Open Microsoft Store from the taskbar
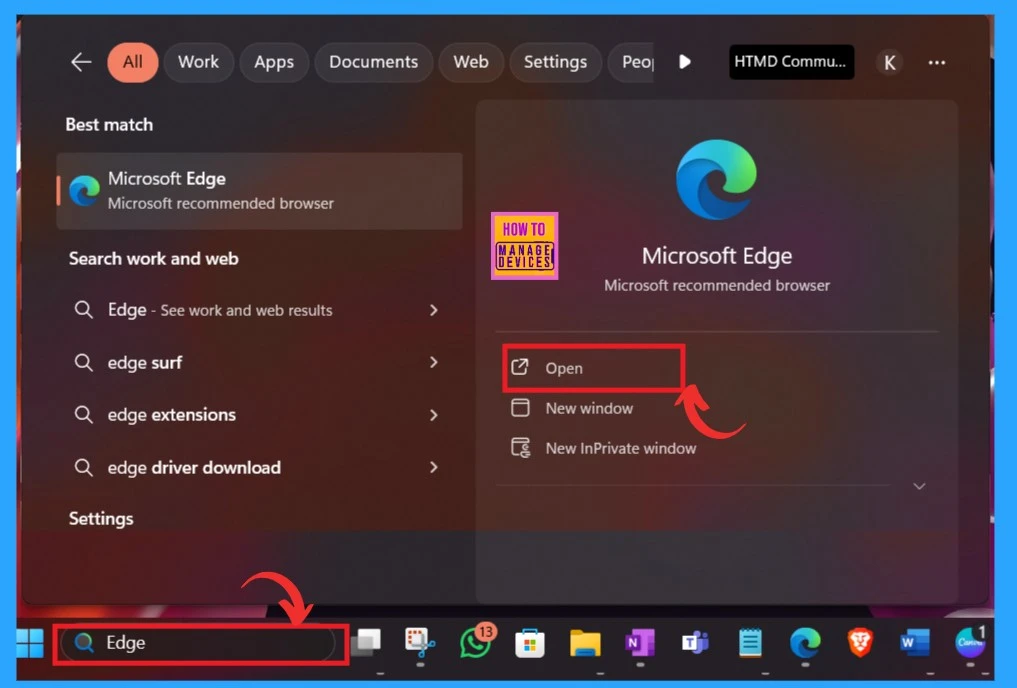The height and width of the screenshot is (688, 1017). (529, 643)
